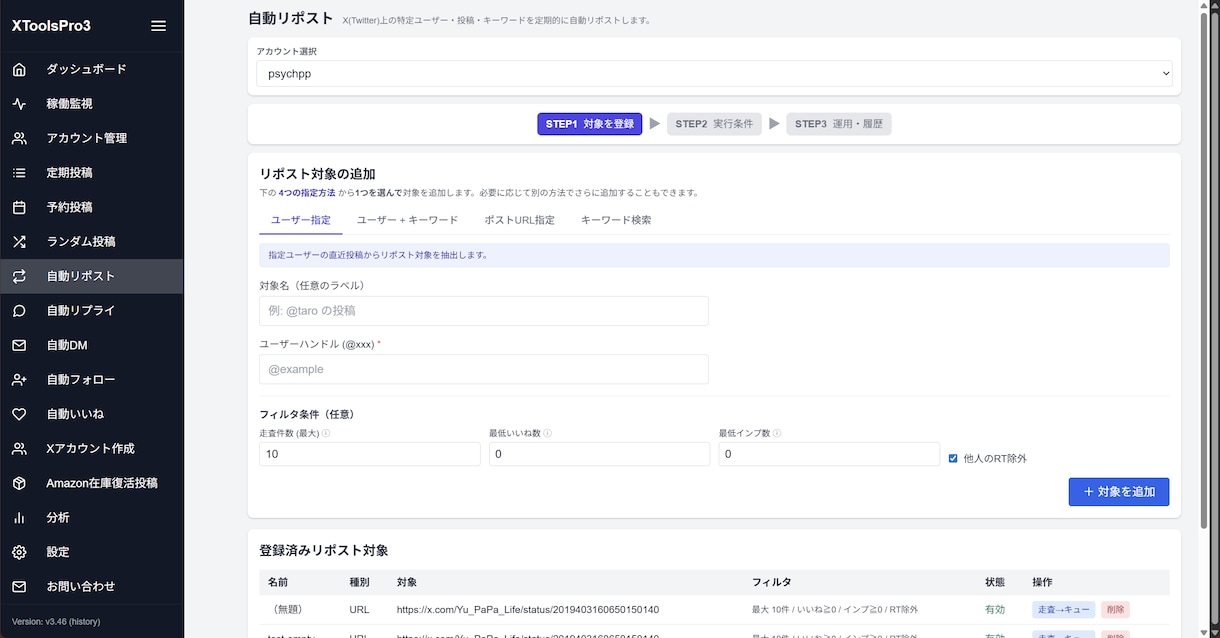Toggle the sidebar hamburger menu icon
This screenshot has height=638, width=1220.
158,26
